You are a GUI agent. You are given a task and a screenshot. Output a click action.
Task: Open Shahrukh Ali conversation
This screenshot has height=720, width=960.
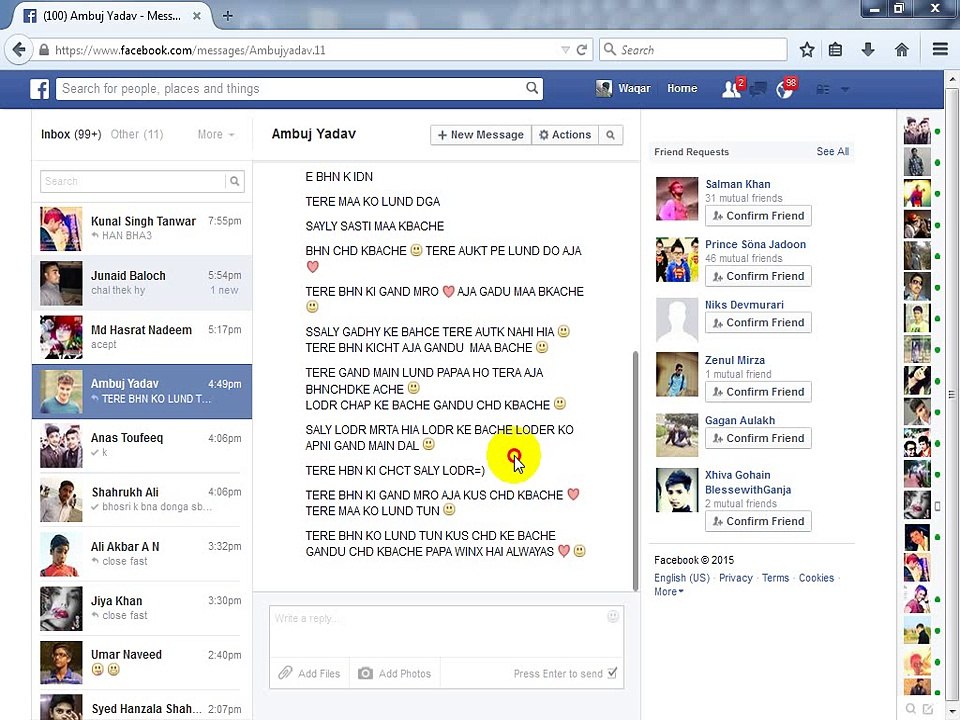[142, 500]
